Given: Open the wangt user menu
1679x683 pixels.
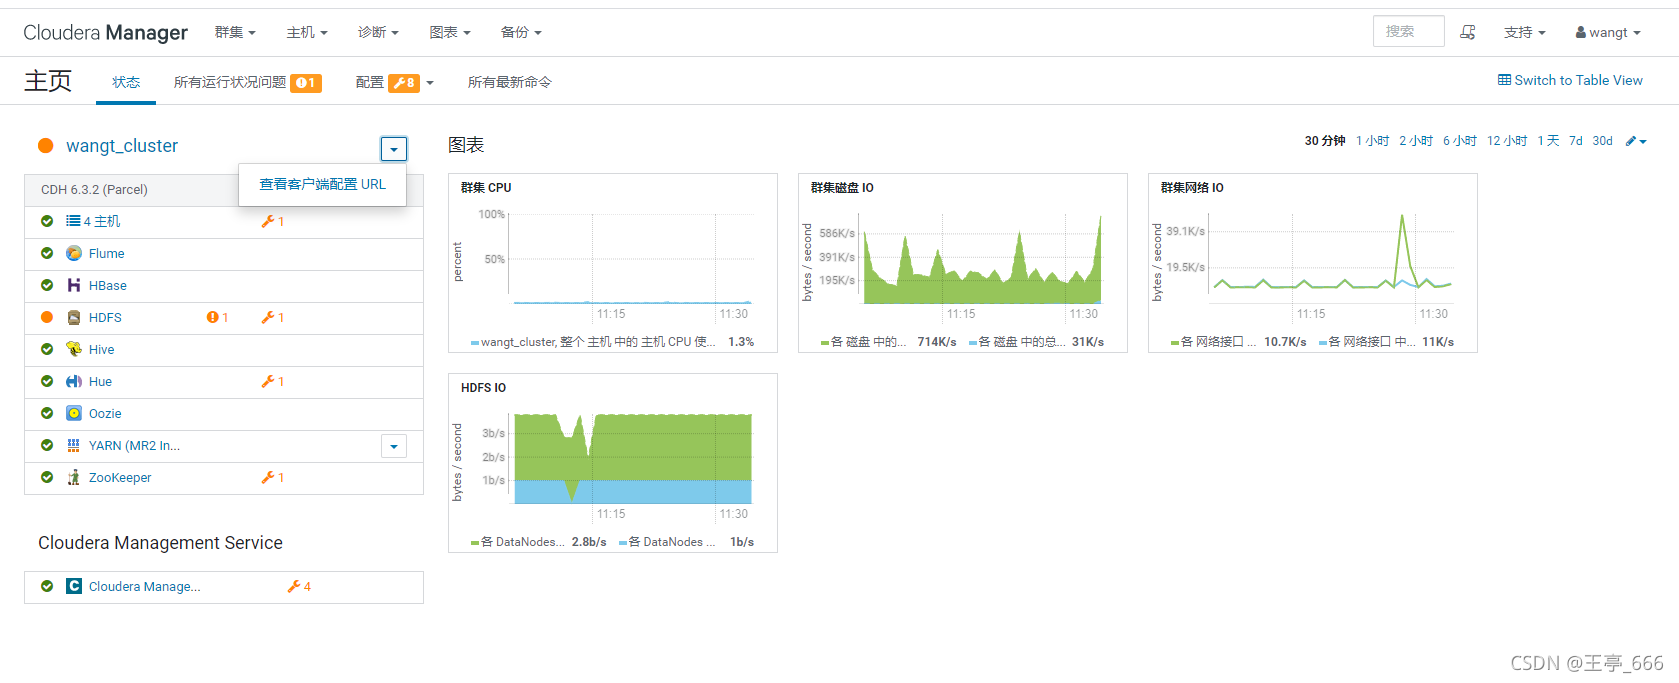Looking at the screenshot, I should [1608, 32].
